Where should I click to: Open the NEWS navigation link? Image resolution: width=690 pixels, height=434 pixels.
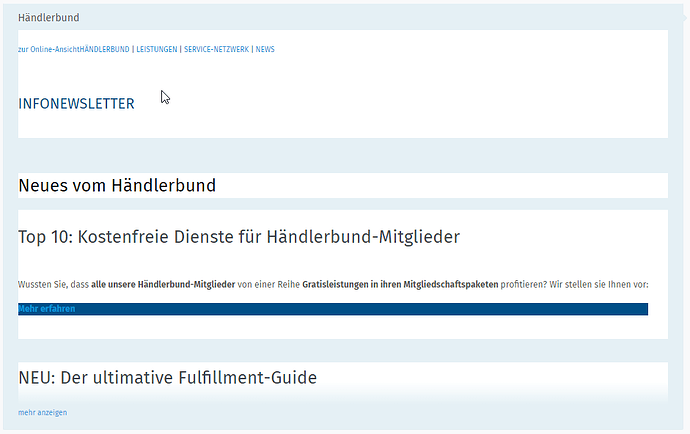(x=265, y=49)
